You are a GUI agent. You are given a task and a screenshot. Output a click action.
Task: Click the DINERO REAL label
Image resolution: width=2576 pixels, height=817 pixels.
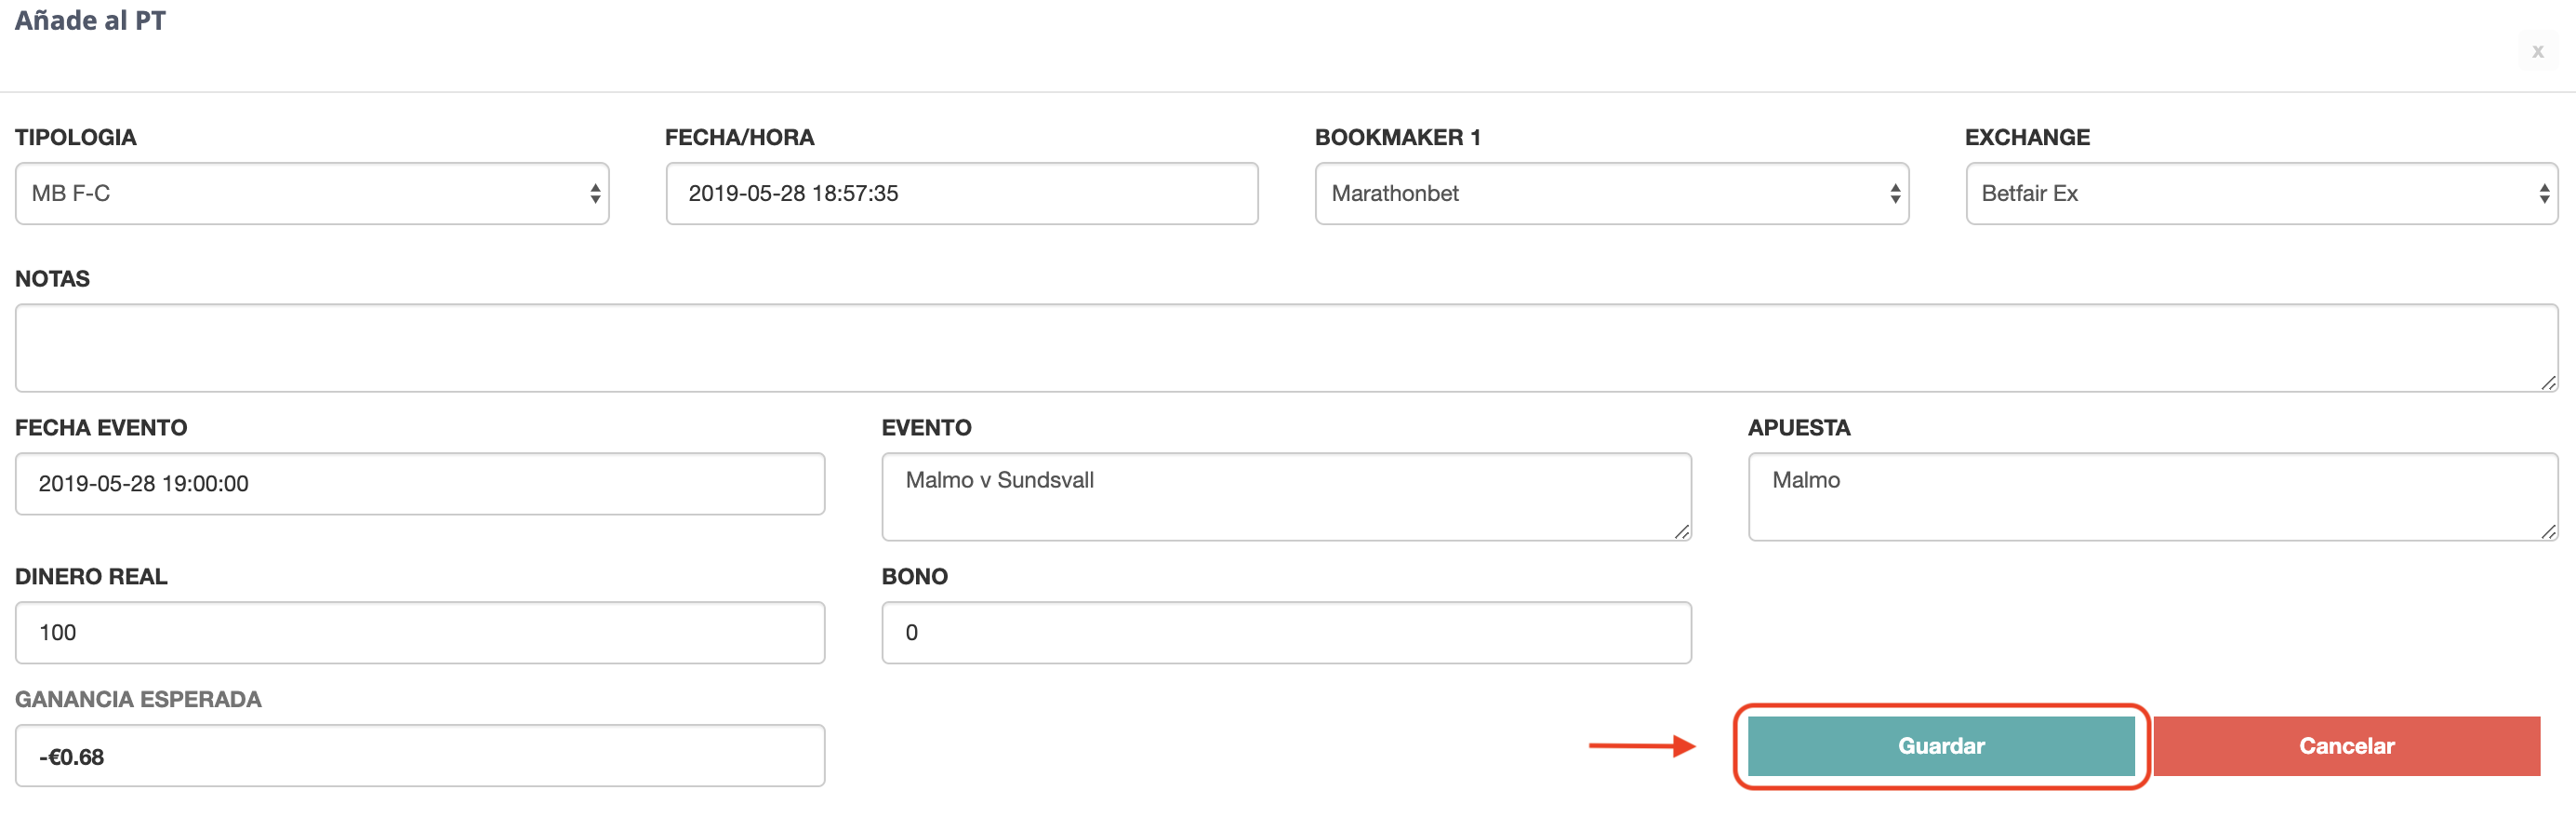coord(91,577)
